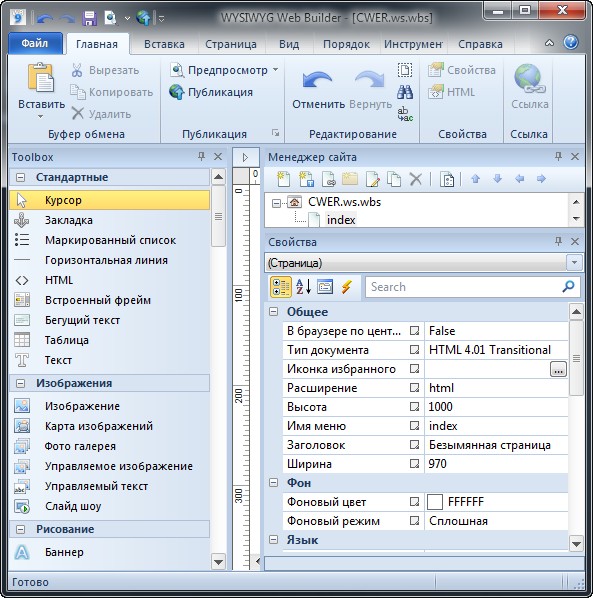Collapse the Общее properties section
Viewport: 593px width, 598px height.
(x=273, y=312)
